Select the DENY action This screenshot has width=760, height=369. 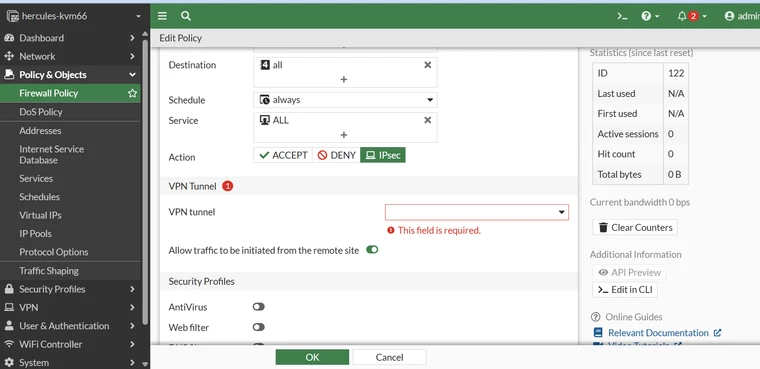tap(336, 155)
